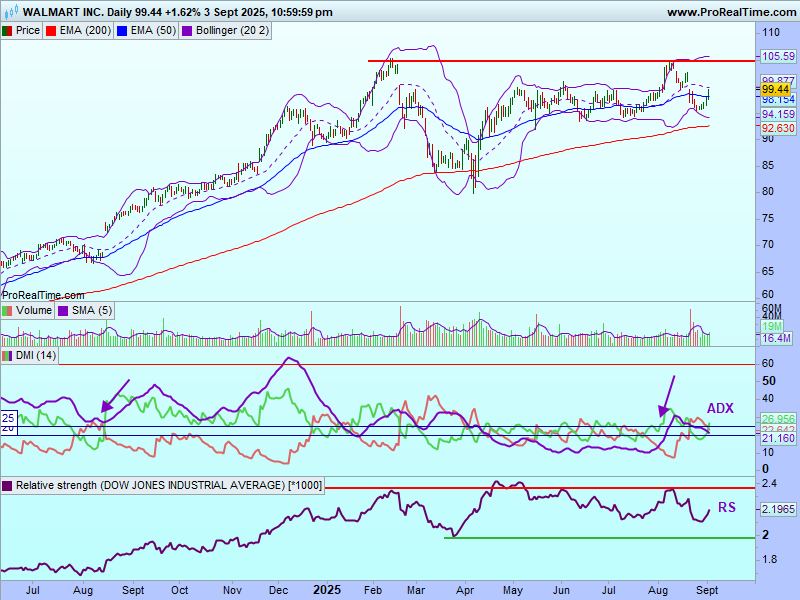
Task: Click the Mar label on time axis
Action: [416, 590]
